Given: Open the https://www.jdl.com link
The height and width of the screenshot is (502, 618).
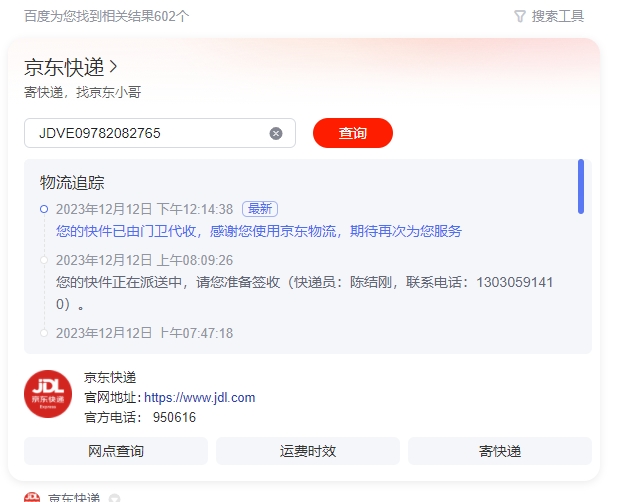Looking at the screenshot, I should [x=199, y=397].
